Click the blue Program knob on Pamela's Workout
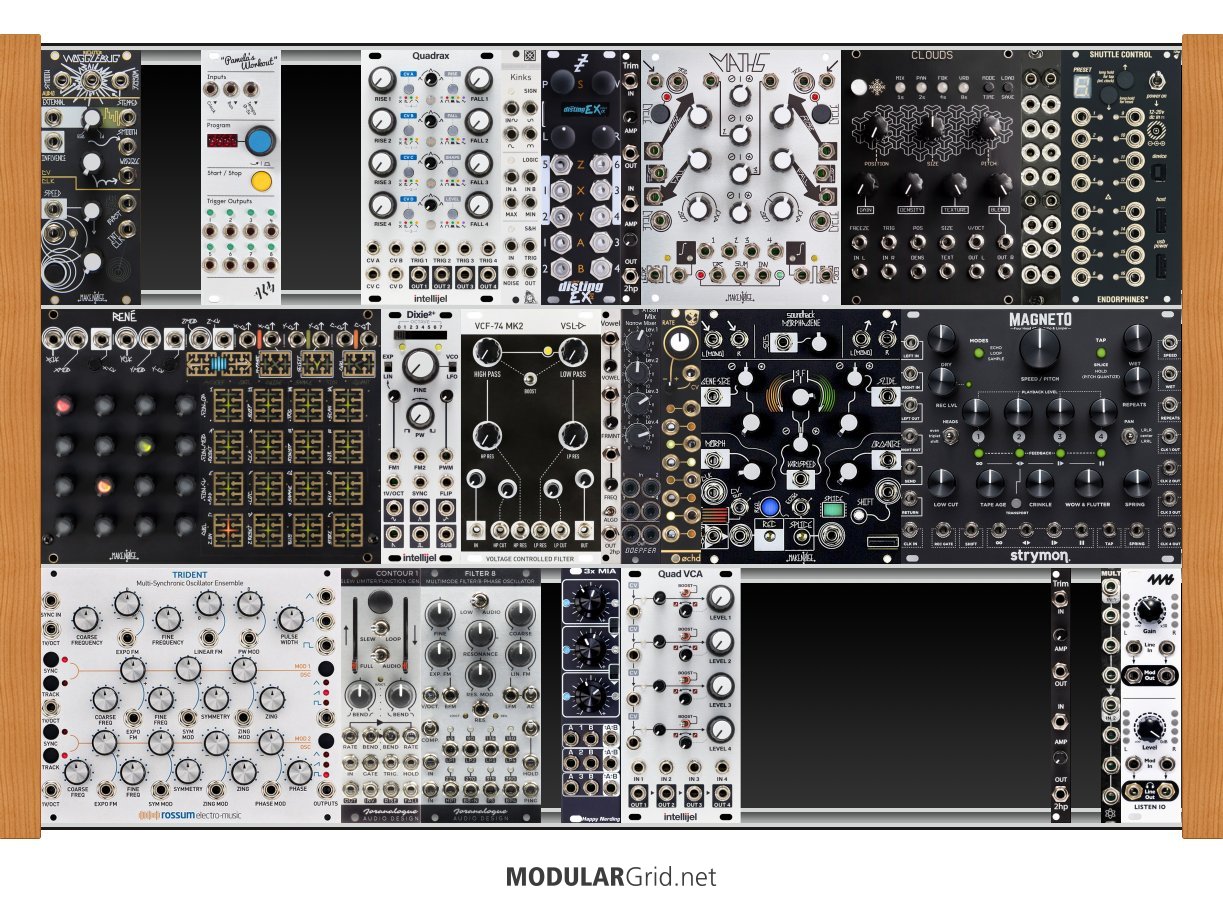Viewport: 1223px width, 898px height. (262, 142)
